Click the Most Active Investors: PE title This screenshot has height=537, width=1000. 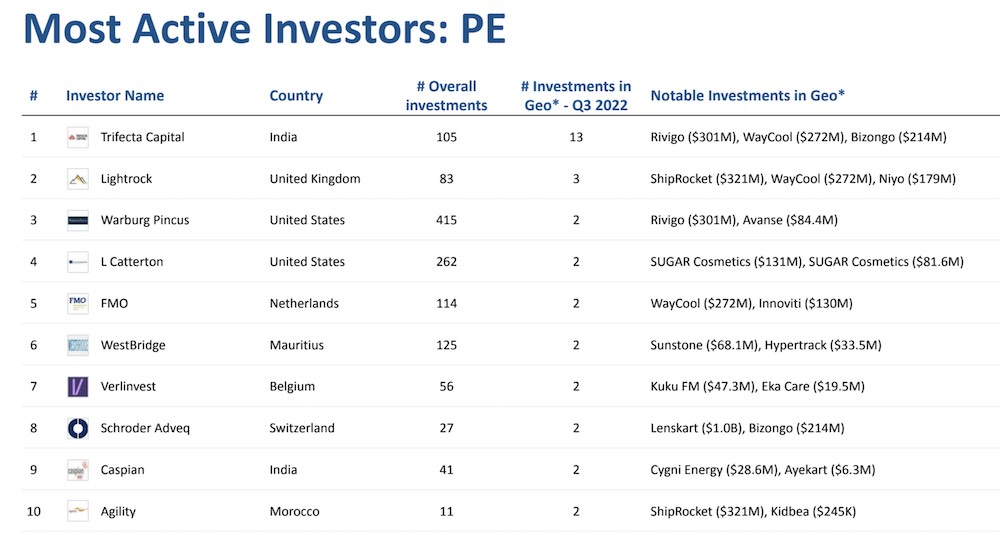pyautogui.click(x=264, y=30)
